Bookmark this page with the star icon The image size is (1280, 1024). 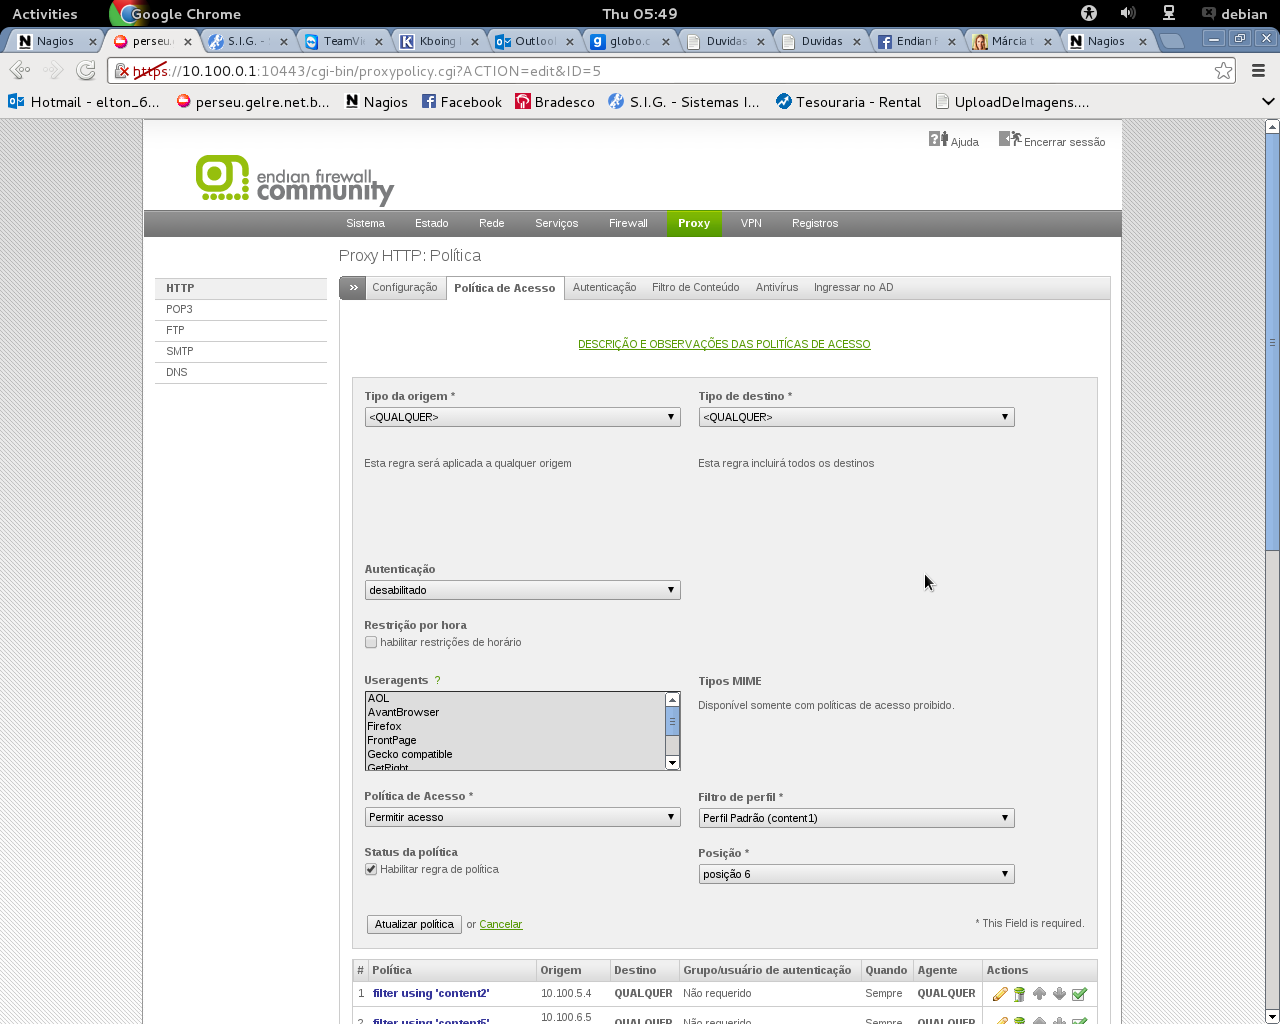click(1223, 70)
